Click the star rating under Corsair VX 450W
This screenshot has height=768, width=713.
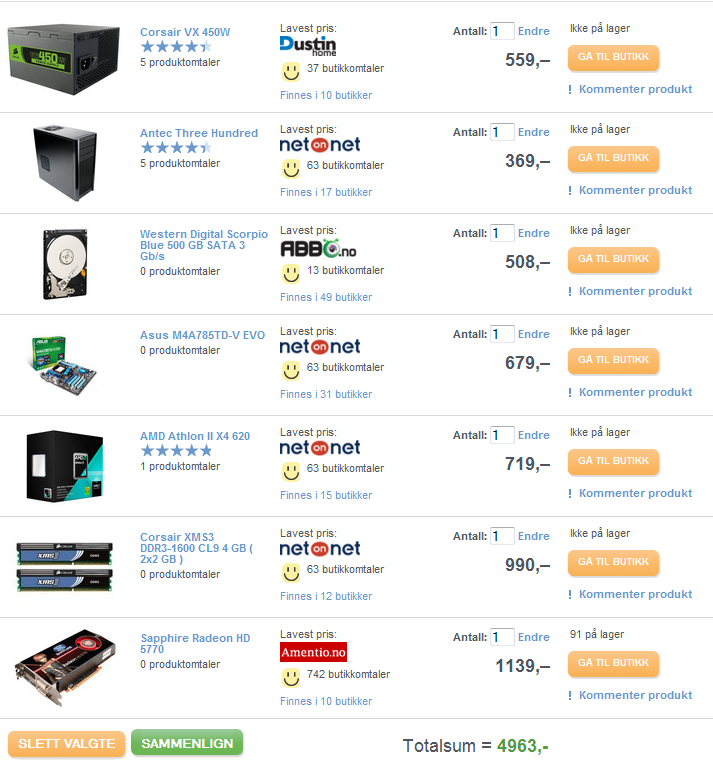click(x=176, y=47)
